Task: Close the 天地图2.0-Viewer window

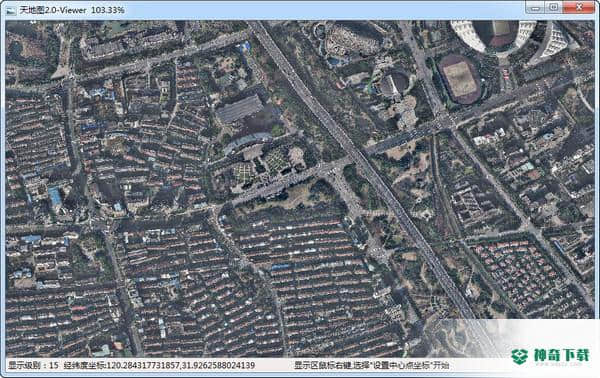Action: pos(579,7)
